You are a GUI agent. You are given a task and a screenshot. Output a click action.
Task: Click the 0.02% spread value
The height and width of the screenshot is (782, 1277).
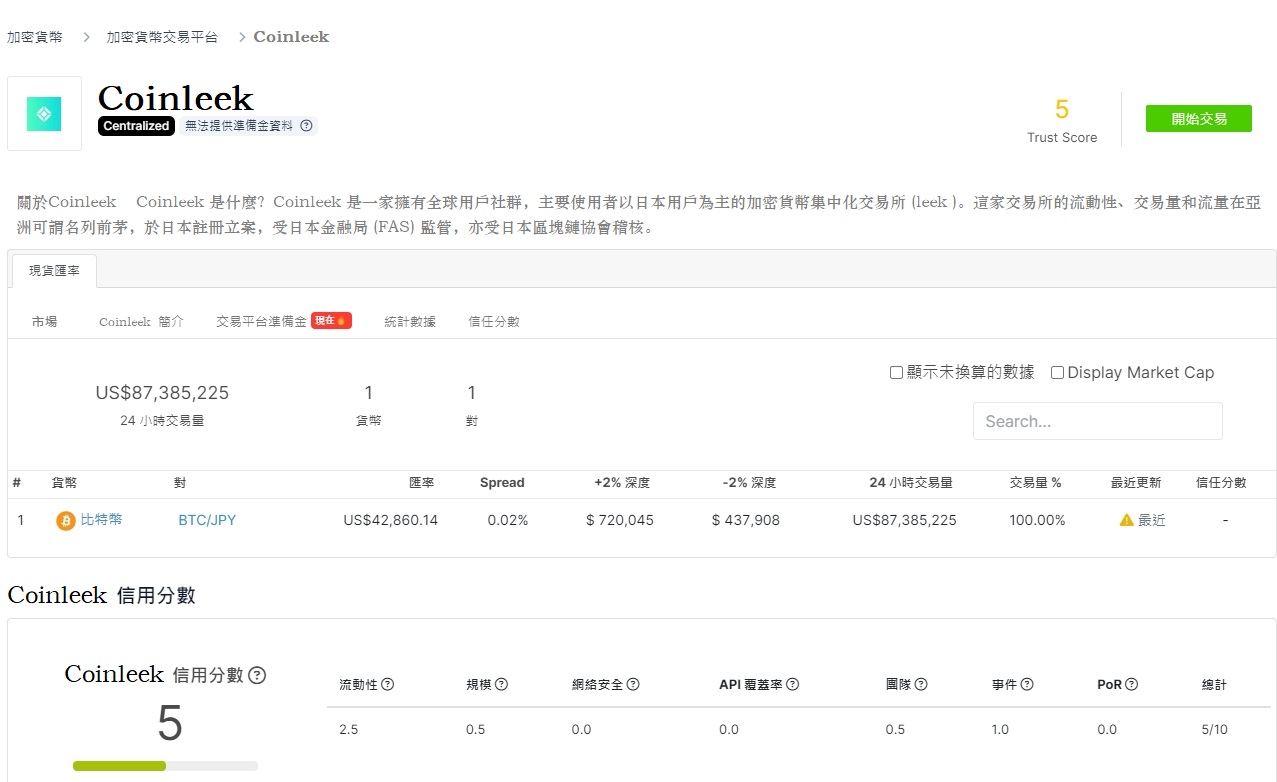[x=508, y=520]
